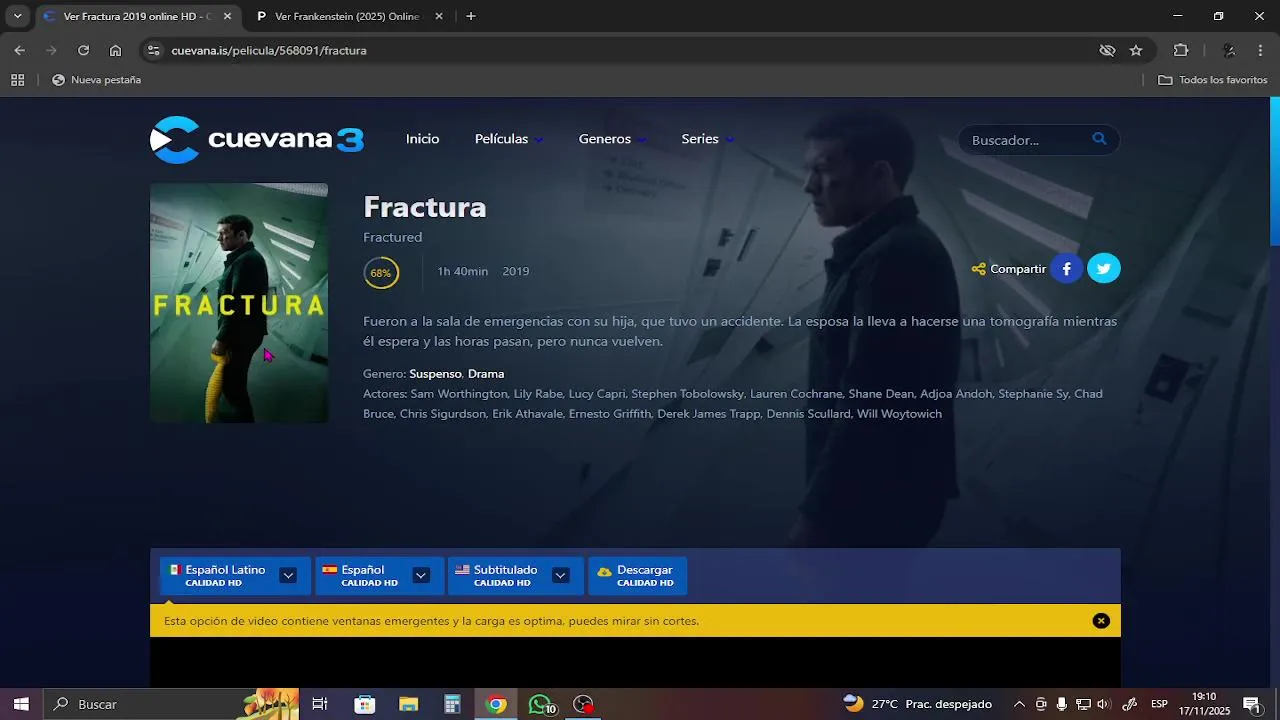
Task: Click the page vertical scrollbar
Action: click(x=1275, y=171)
